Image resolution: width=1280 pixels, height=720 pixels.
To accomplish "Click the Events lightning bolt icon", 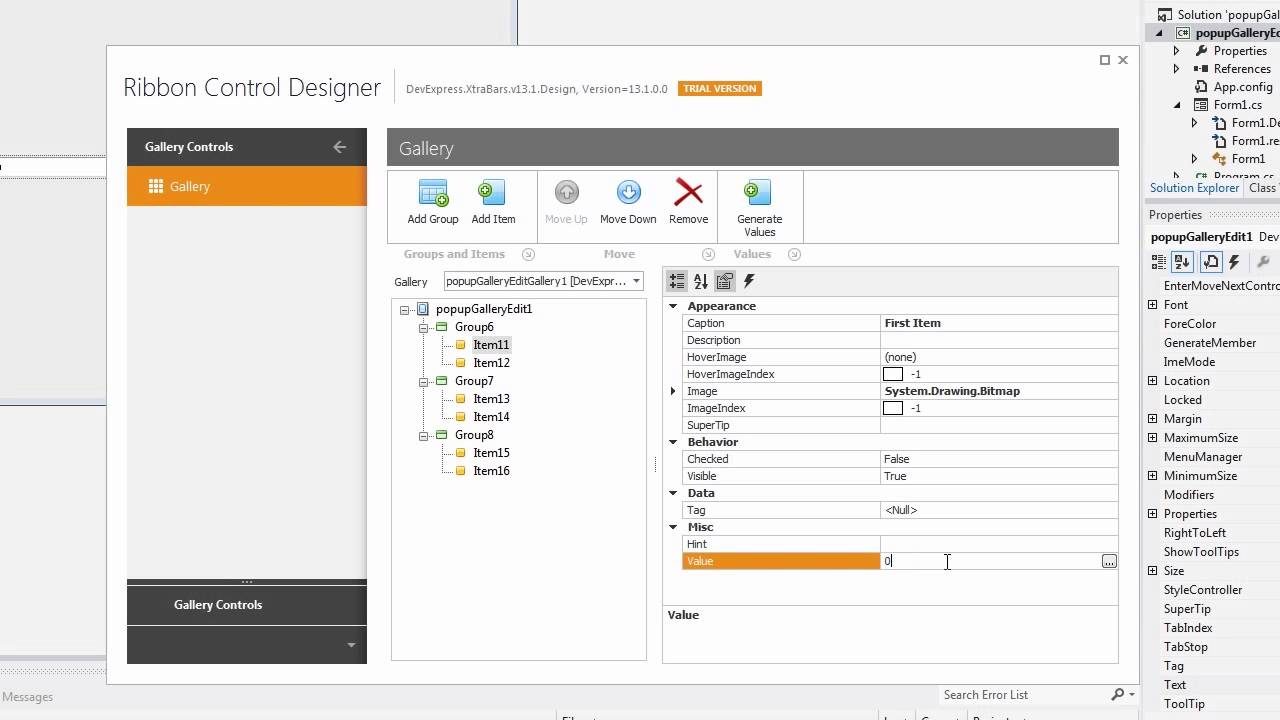I will coord(748,281).
